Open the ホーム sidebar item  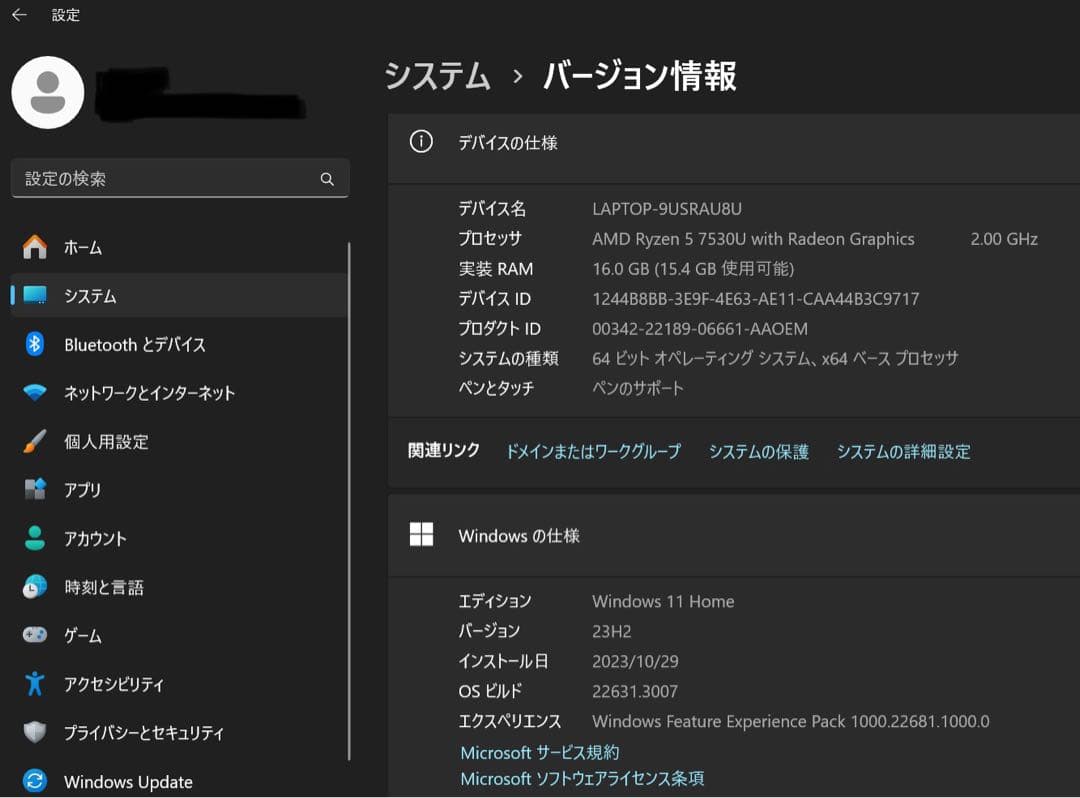[x=35, y=246]
